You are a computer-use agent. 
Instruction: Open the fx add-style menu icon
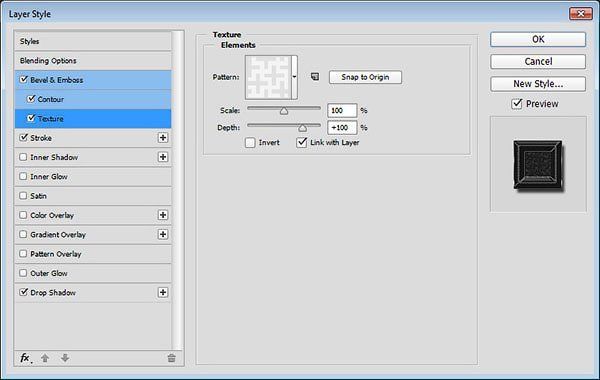point(25,358)
